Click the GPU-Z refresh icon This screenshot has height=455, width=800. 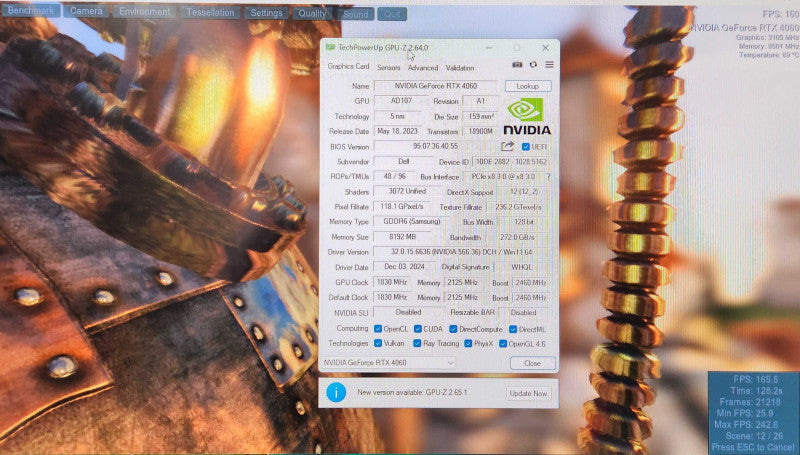pos(533,65)
